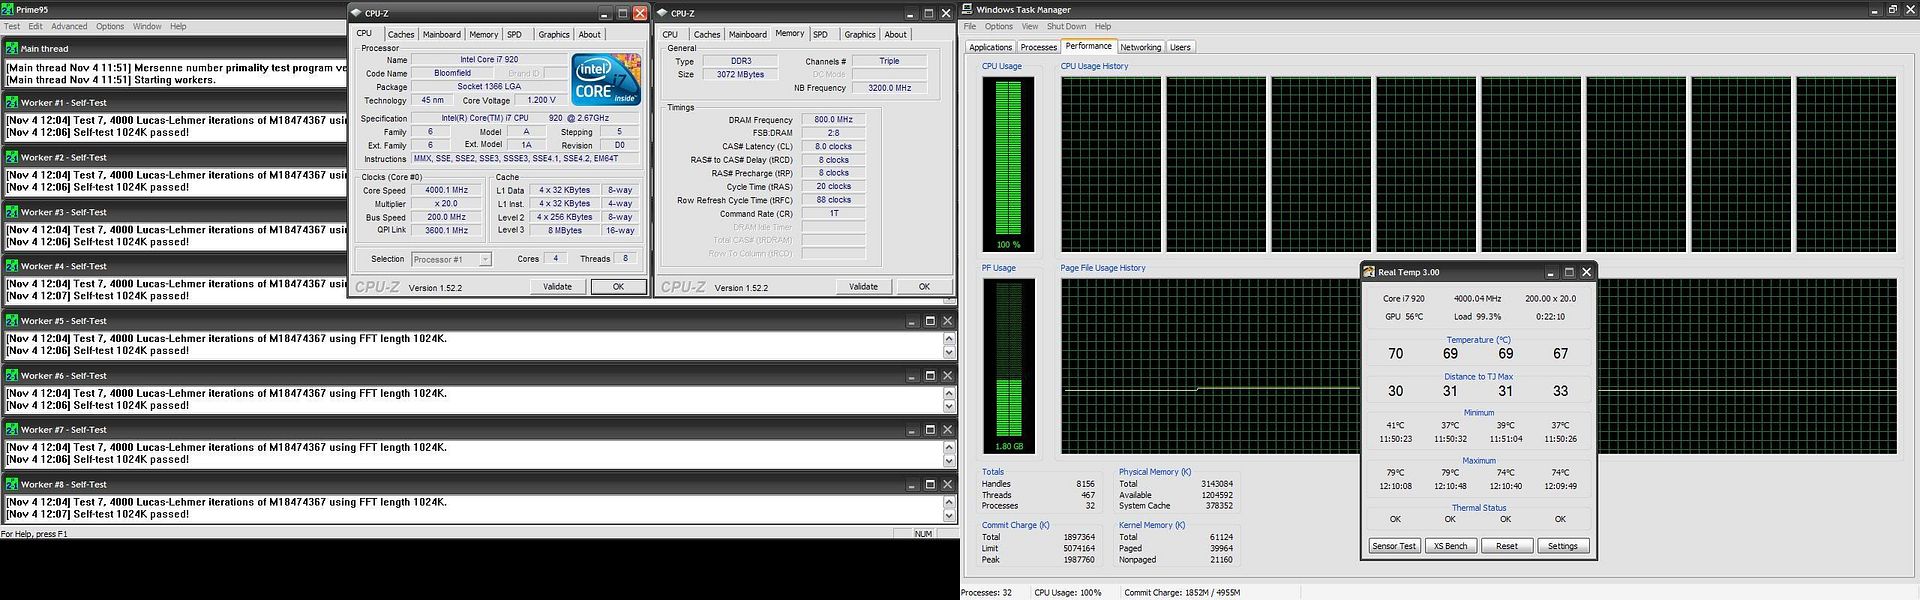The image size is (1920, 600).
Task: Open the Processor #1 selection dropdown
Action: 485,259
